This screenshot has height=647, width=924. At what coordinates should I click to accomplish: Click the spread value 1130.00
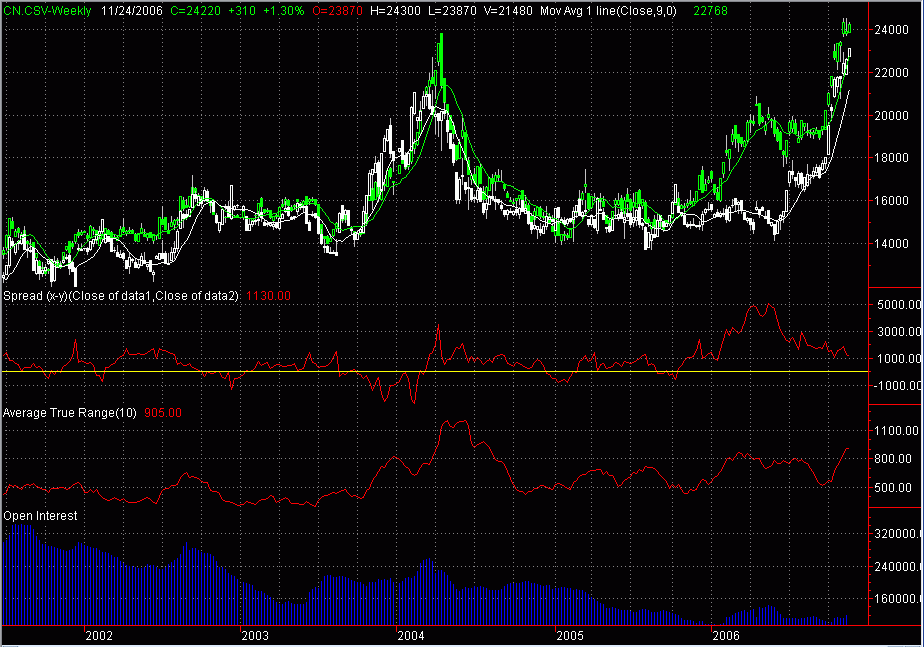tap(268, 296)
